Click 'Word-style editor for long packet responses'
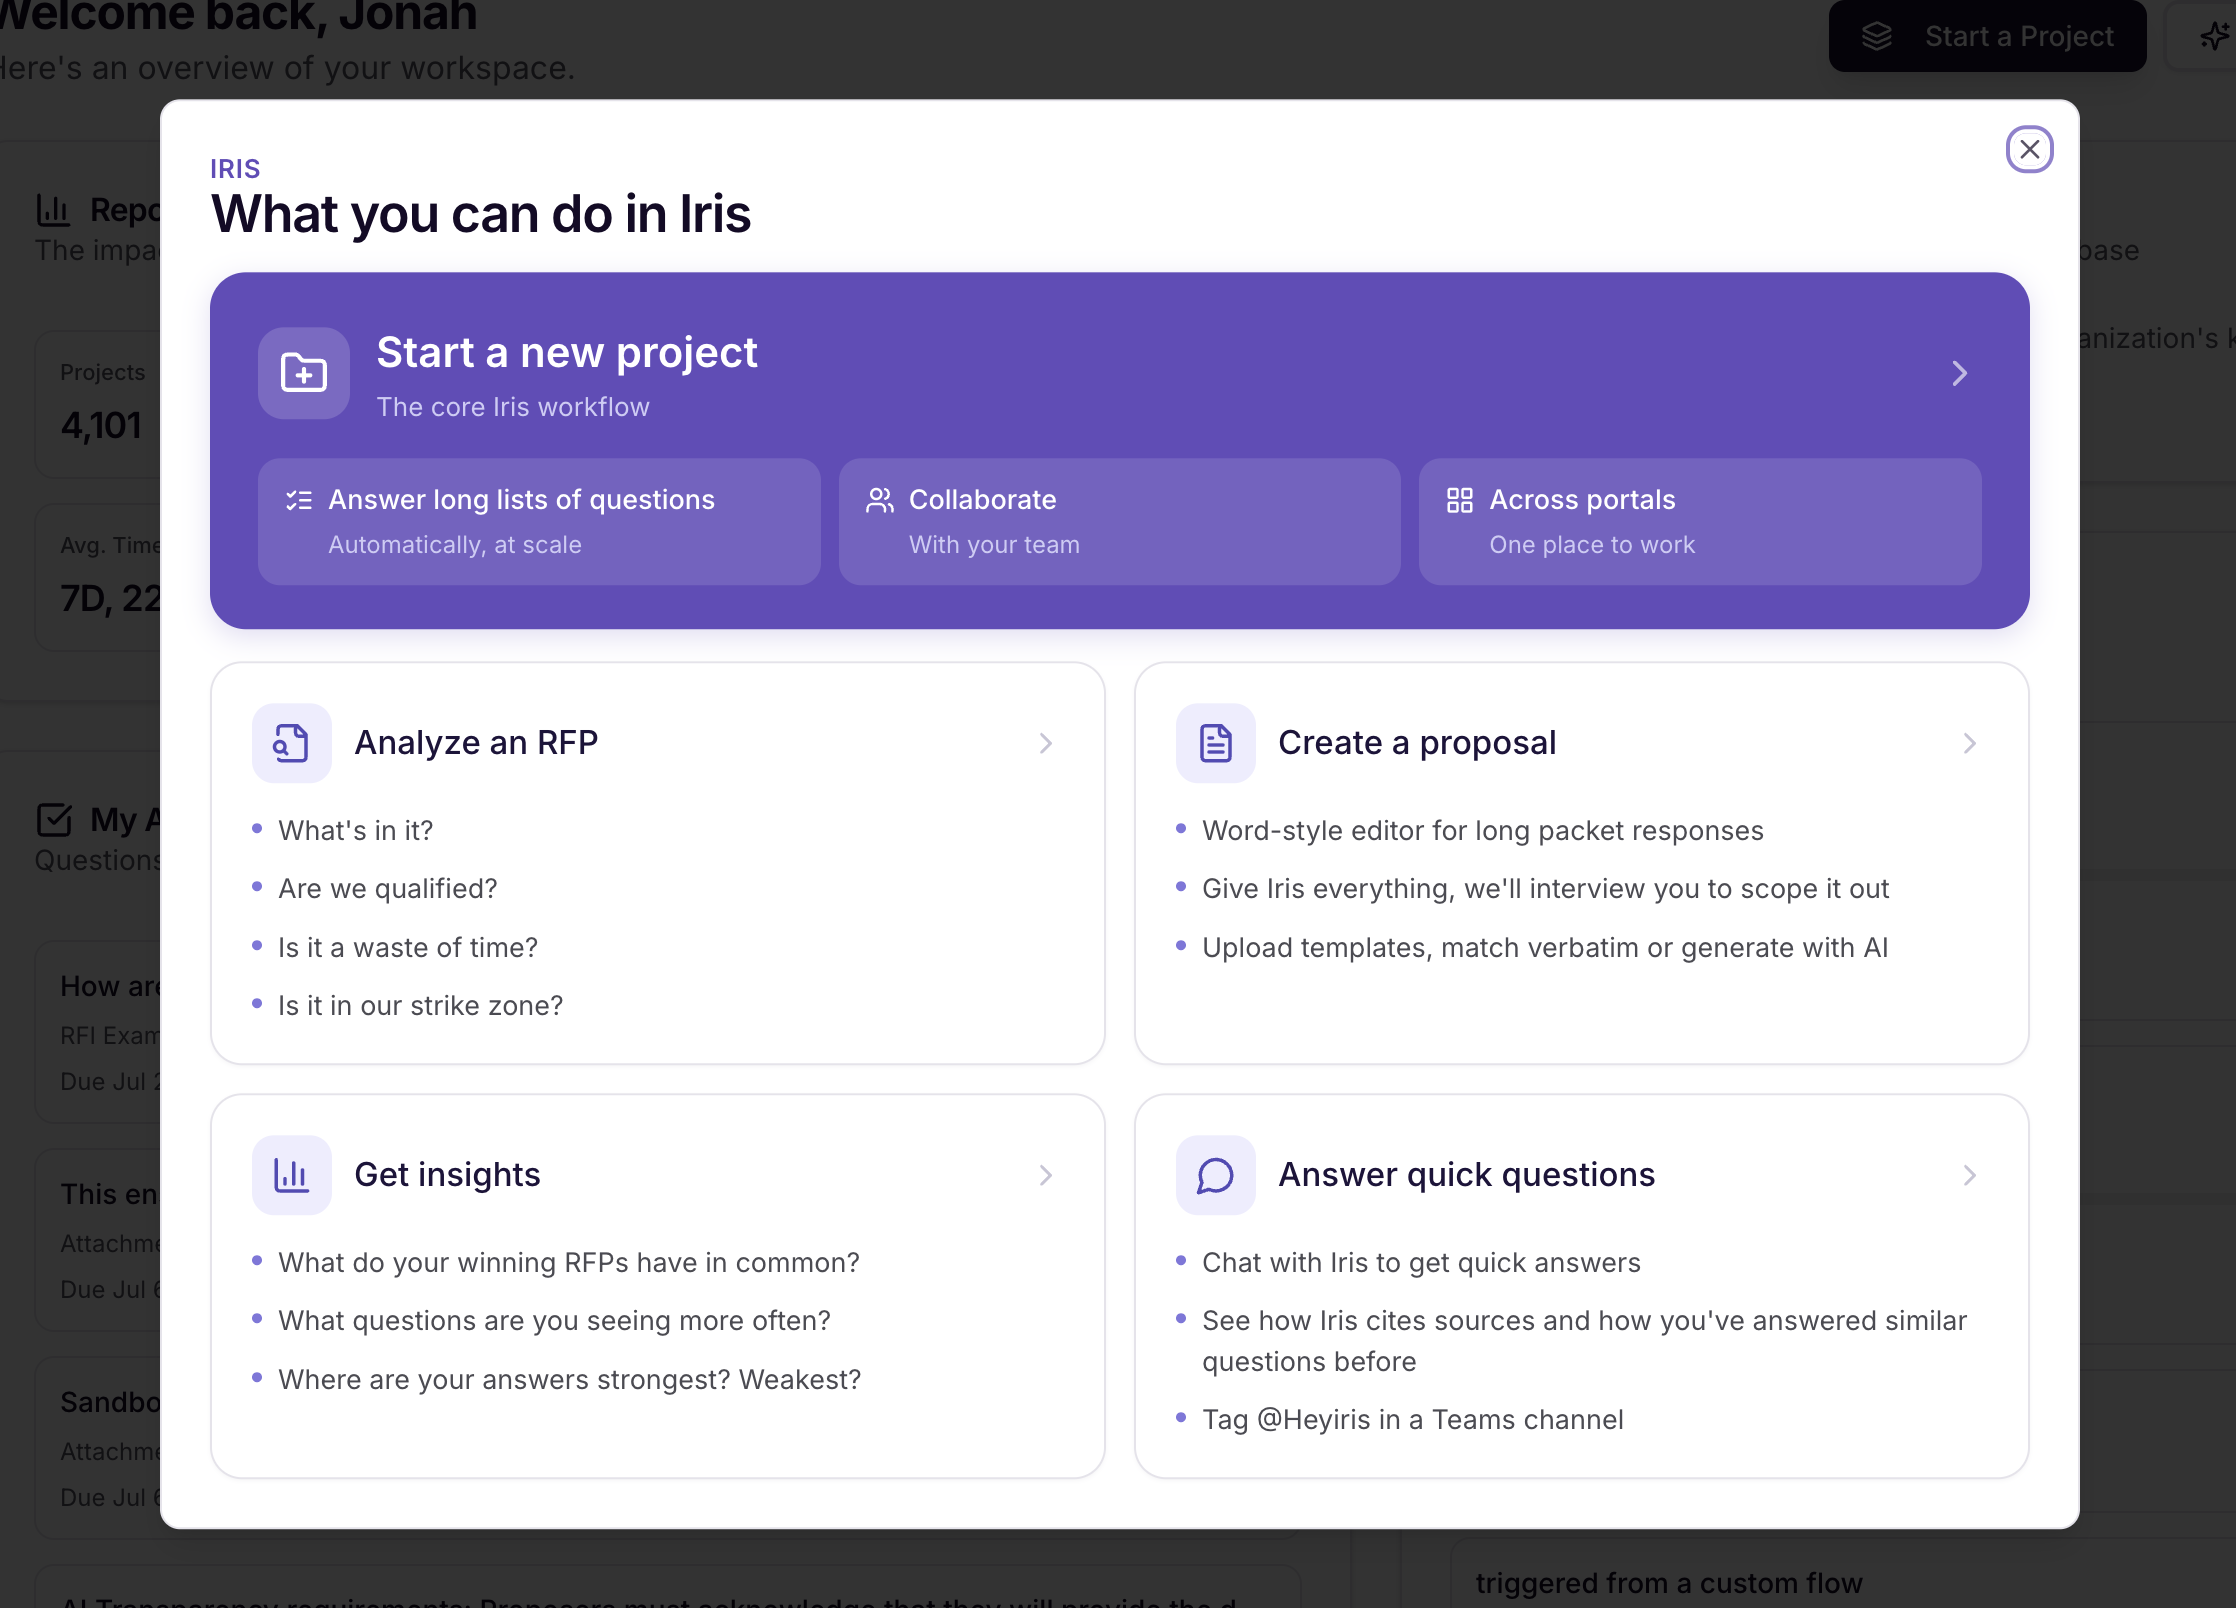Screen dimensions: 2236x1608 1482,831
